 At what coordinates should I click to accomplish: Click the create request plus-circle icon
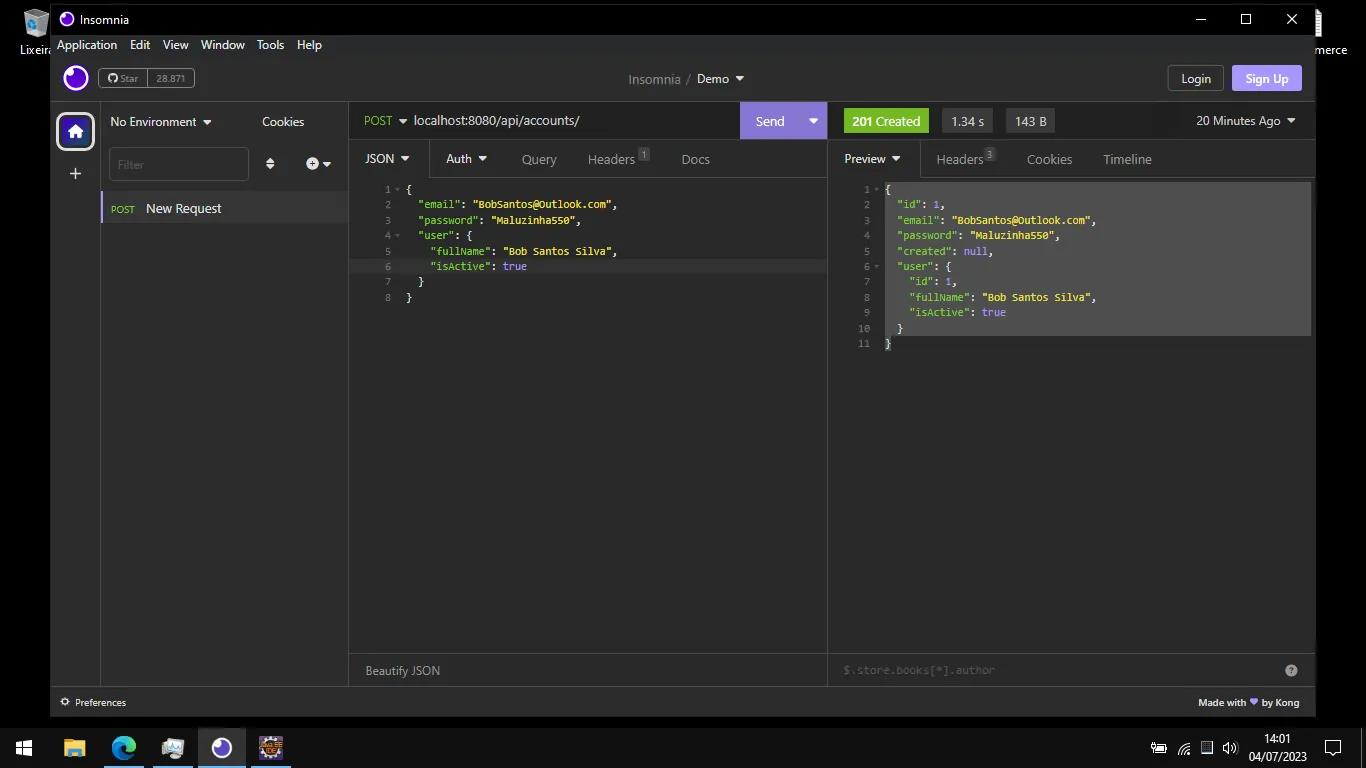318,164
